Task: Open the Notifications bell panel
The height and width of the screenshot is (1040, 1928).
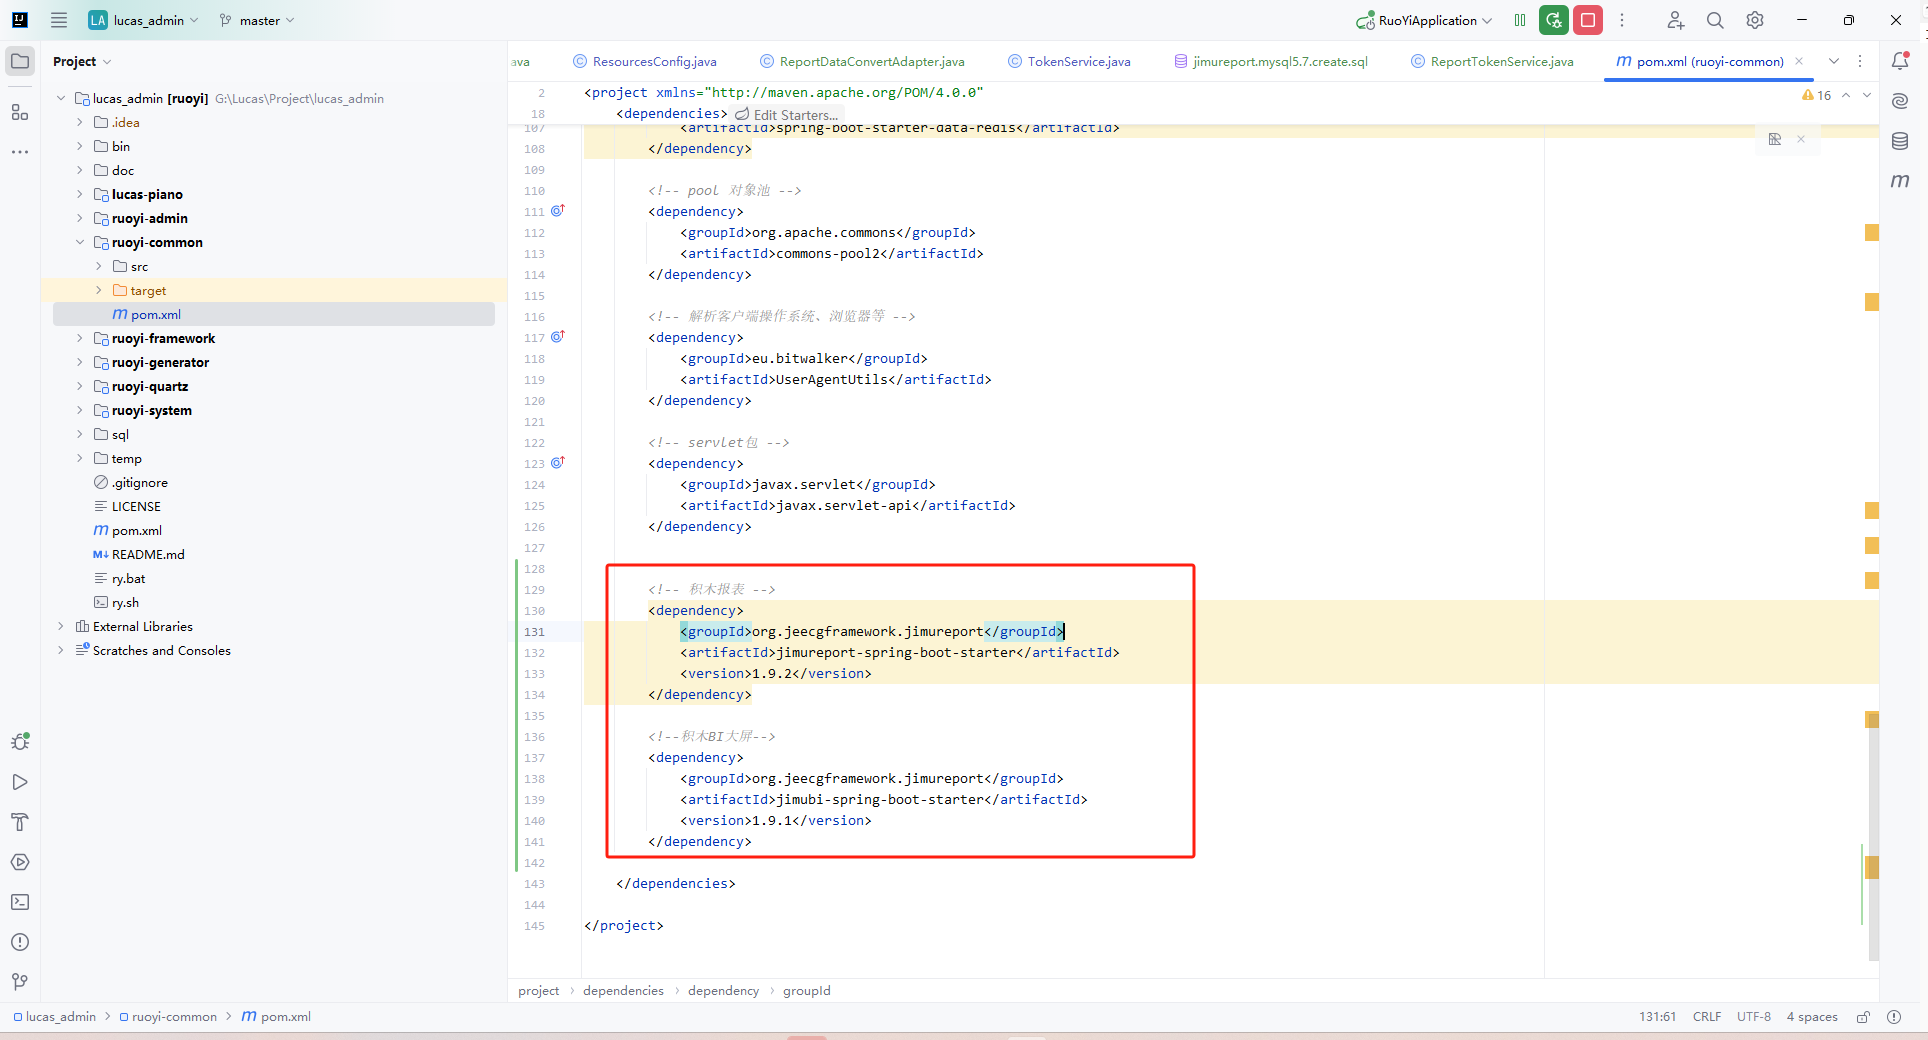Action: coord(1900,61)
